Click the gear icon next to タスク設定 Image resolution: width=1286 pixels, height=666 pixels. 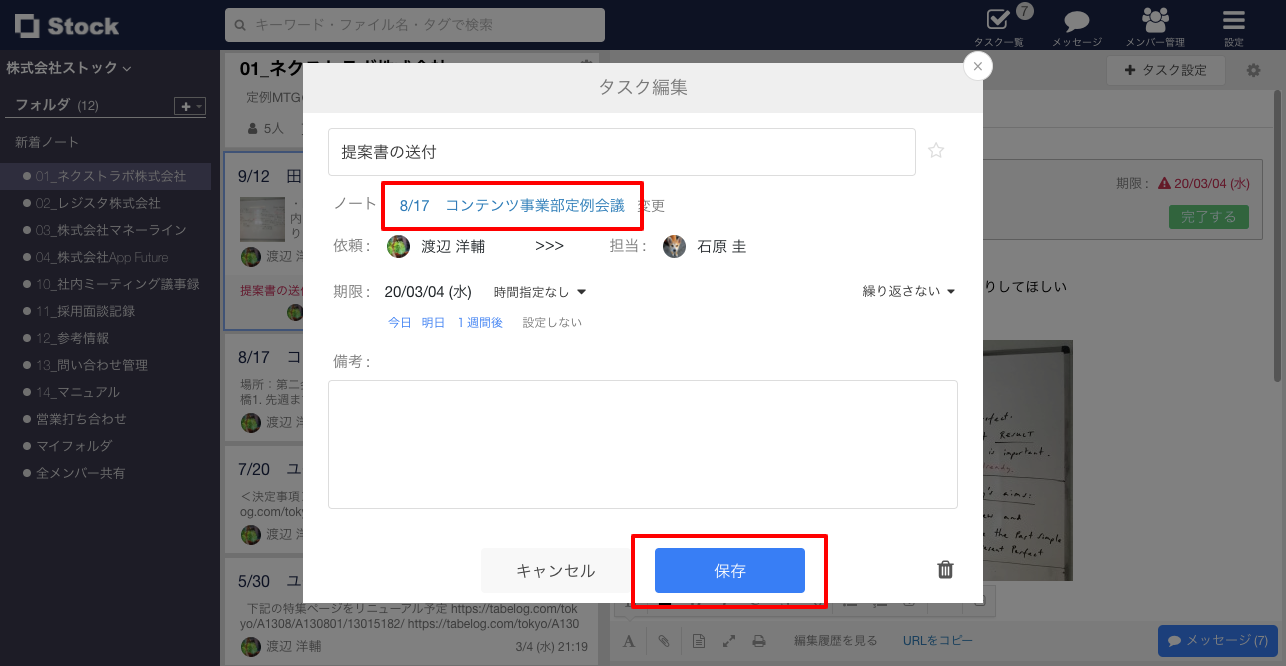tap(1253, 69)
